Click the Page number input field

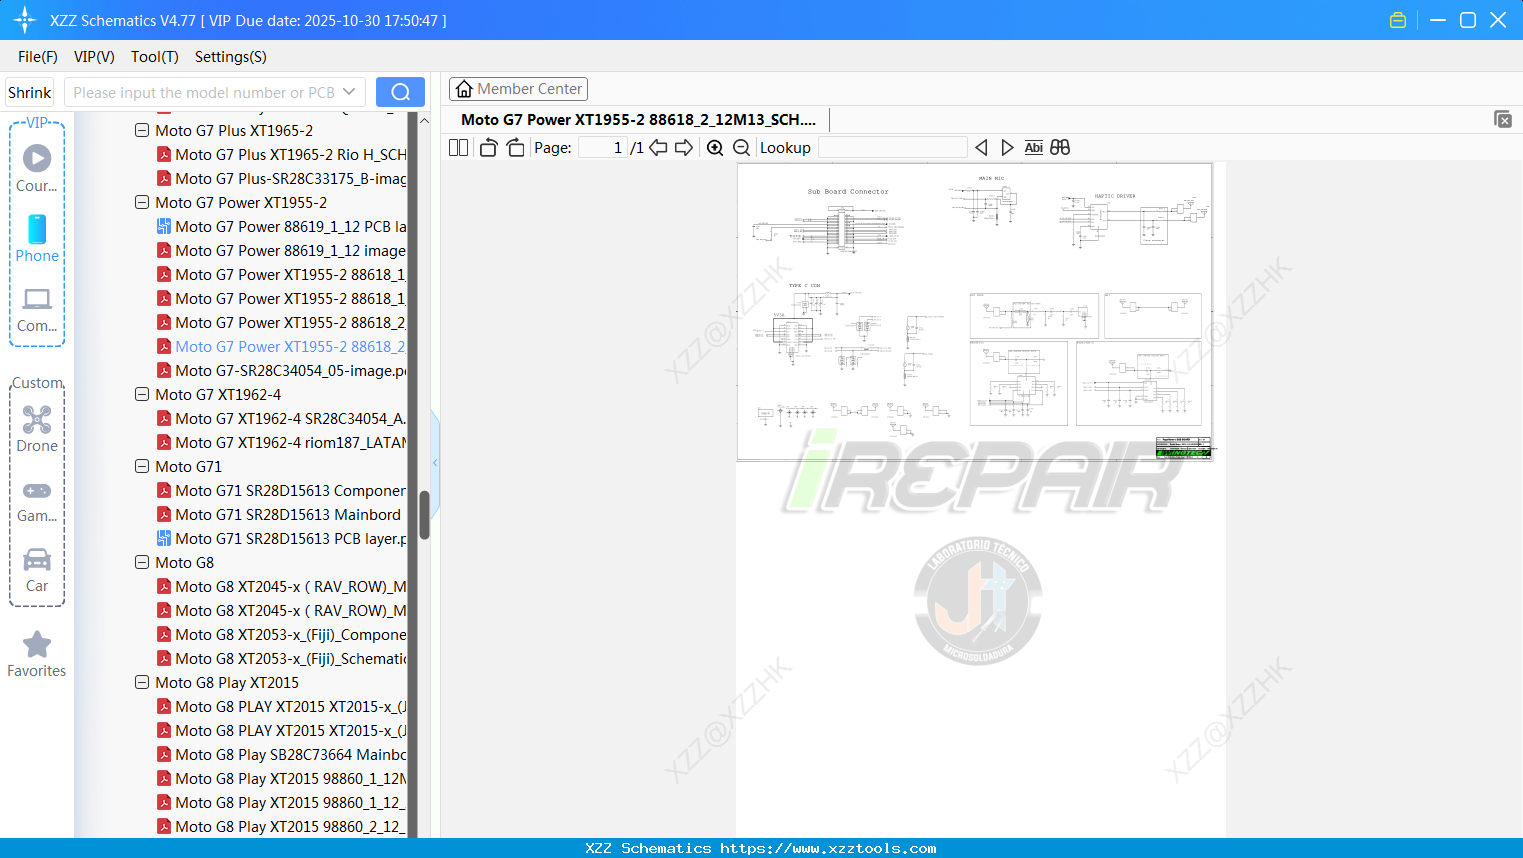pyautogui.click(x=602, y=148)
